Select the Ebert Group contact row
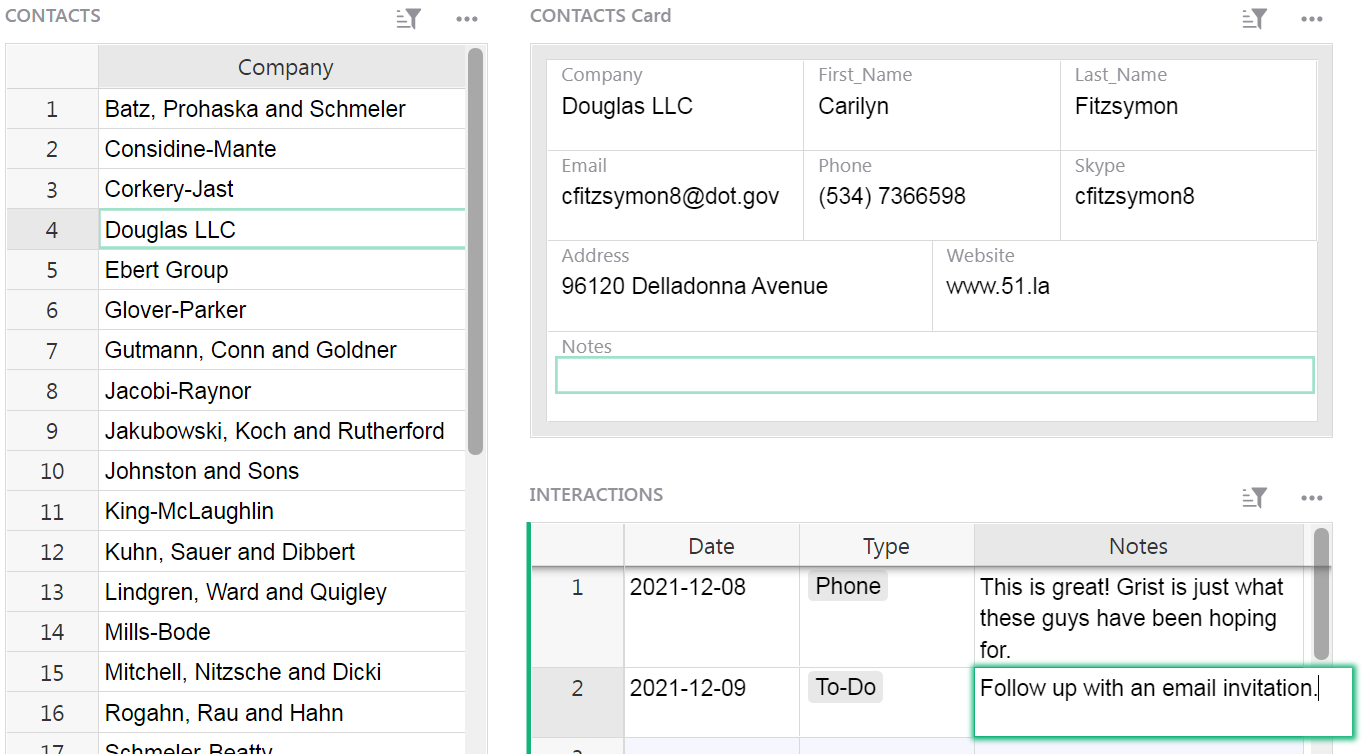 tap(166, 270)
